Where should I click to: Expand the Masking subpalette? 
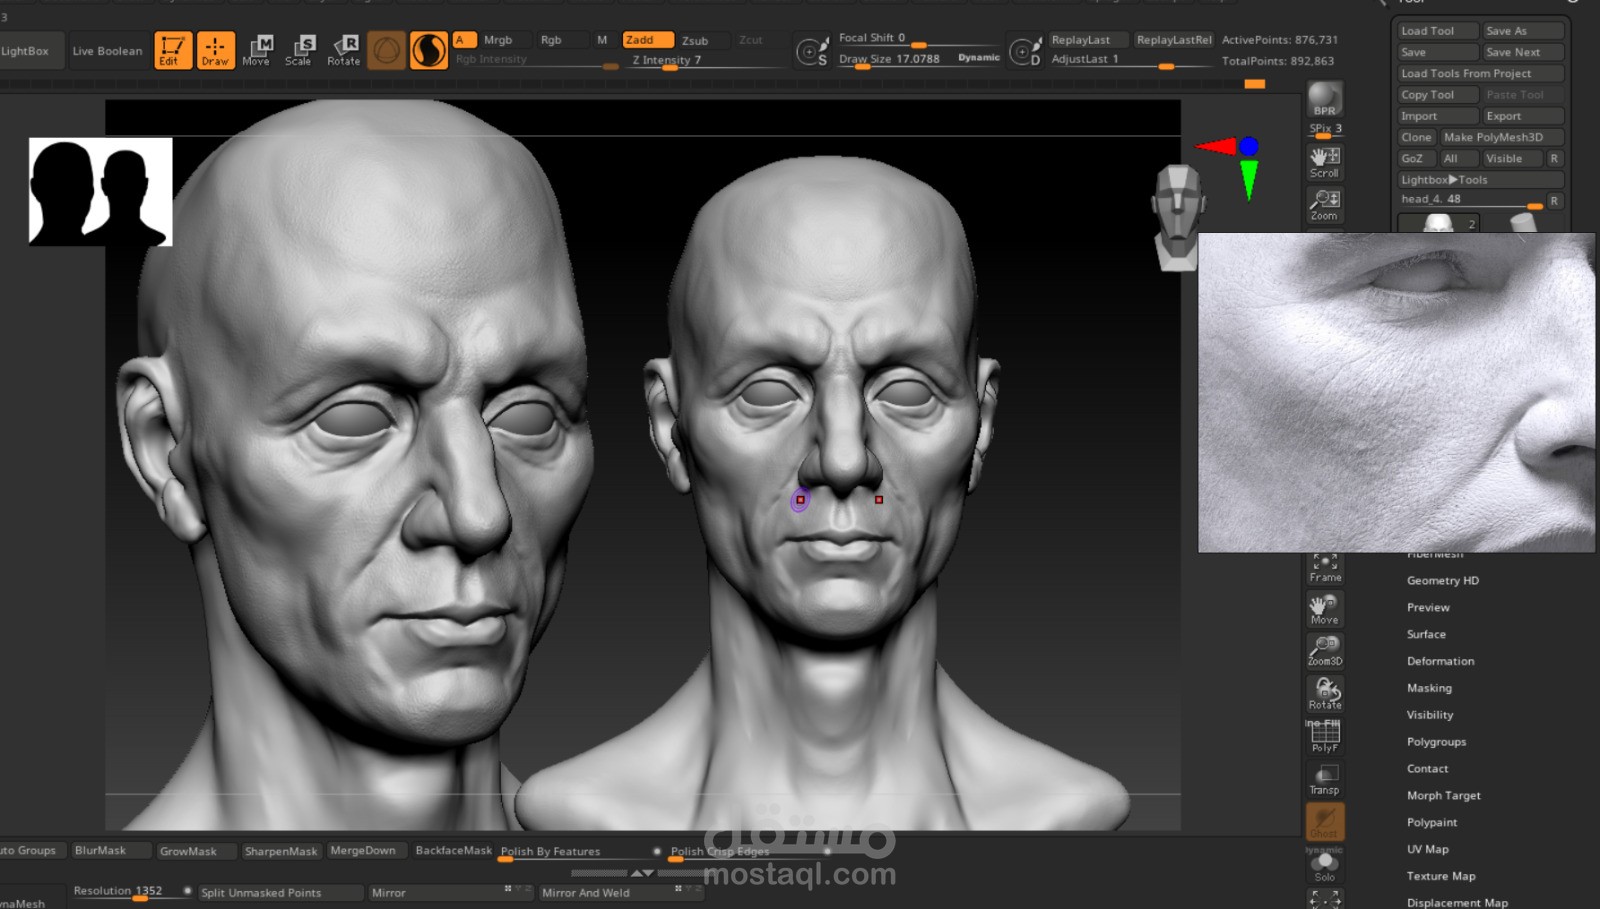1429,688
